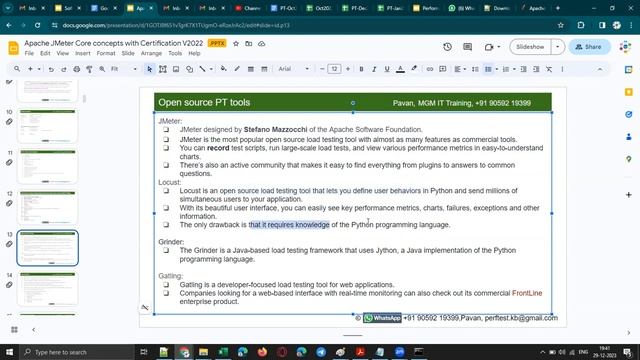This screenshot has height=360, width=640.
Task: Open the Arrange menu
Action: 151,53
